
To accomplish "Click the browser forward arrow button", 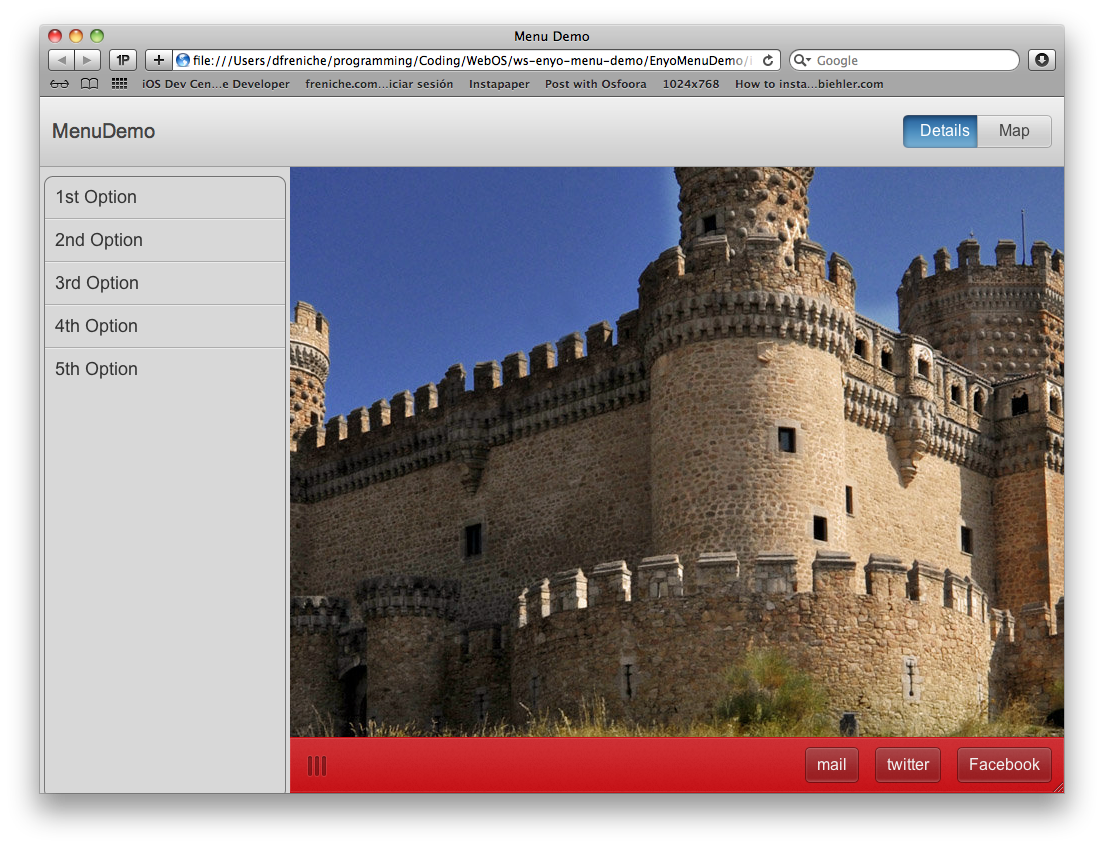I will (87, 60).
